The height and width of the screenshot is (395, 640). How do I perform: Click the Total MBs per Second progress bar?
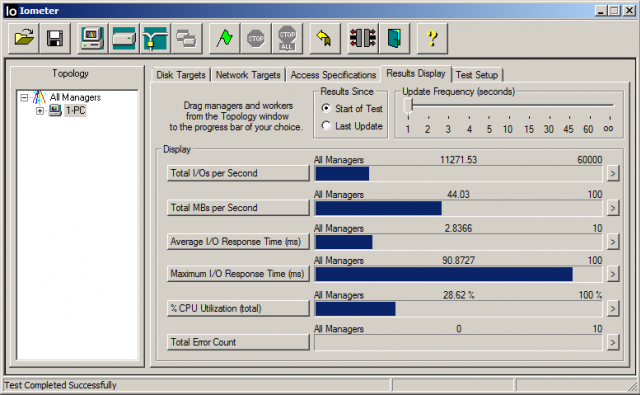(x=458, y=208)
